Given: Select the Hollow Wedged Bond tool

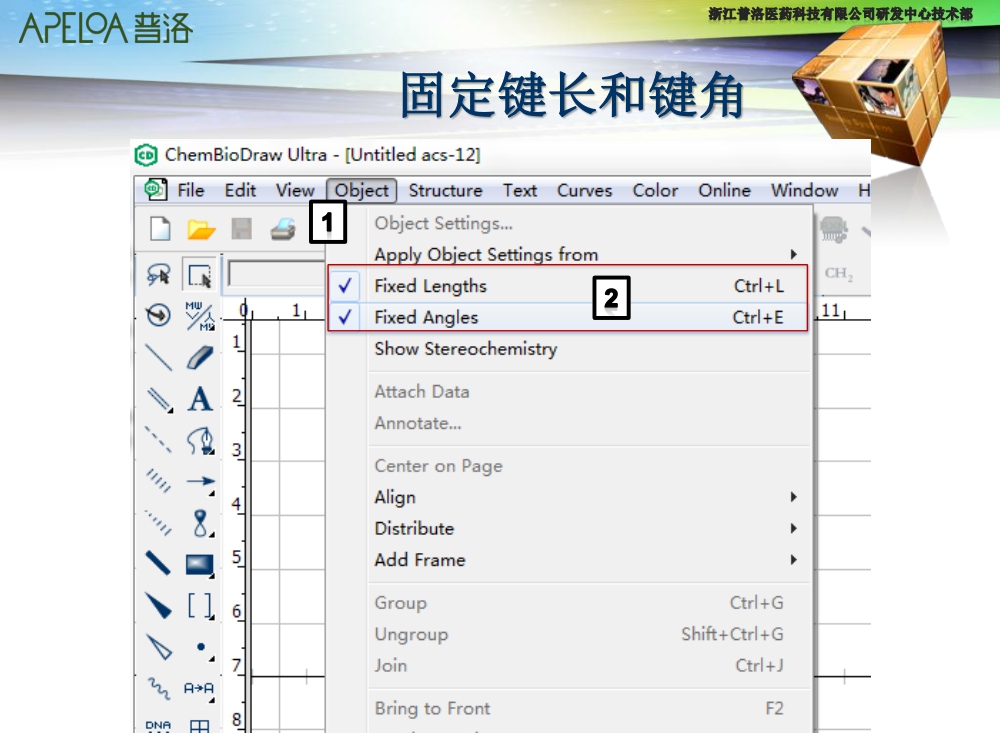Looking at the screenshot, I should pyautogui.click(x=158, y=647).
